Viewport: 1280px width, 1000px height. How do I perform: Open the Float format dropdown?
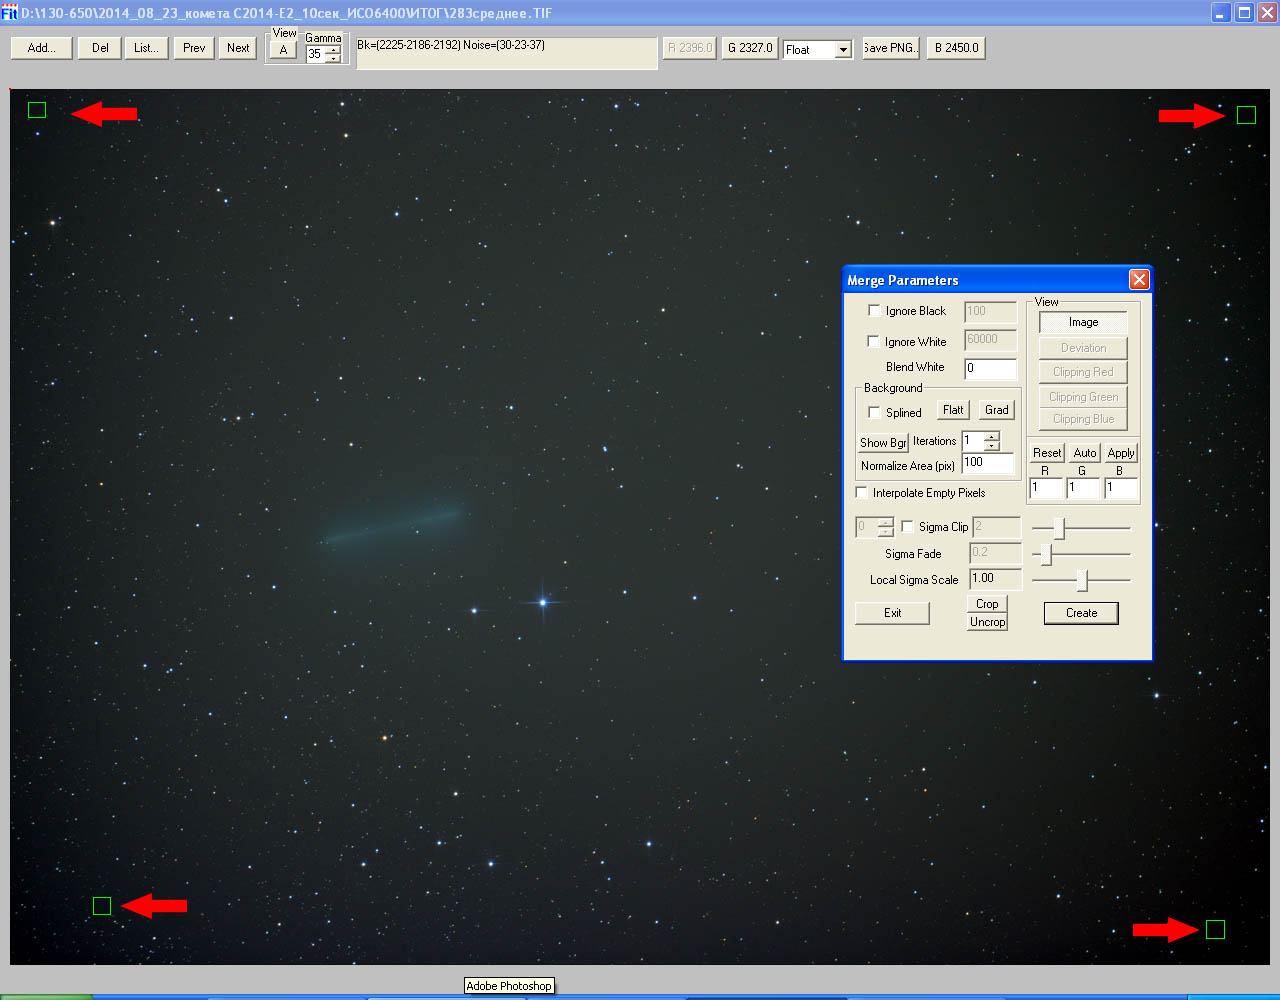coord(843,50)
